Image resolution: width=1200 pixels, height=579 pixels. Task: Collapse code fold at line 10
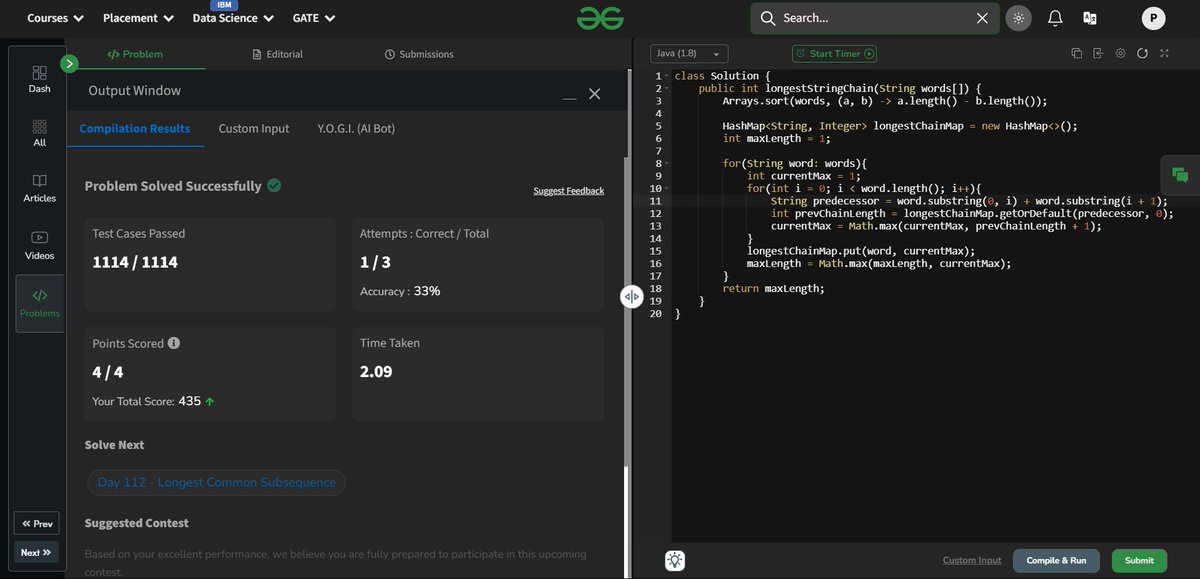click(x=668, y=188)
